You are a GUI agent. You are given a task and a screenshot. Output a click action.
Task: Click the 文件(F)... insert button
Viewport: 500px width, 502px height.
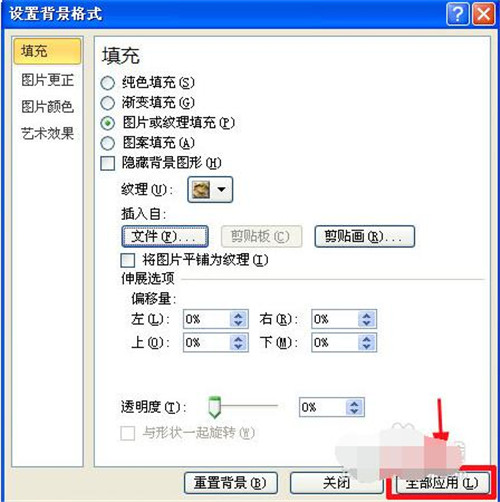point(165,237)
